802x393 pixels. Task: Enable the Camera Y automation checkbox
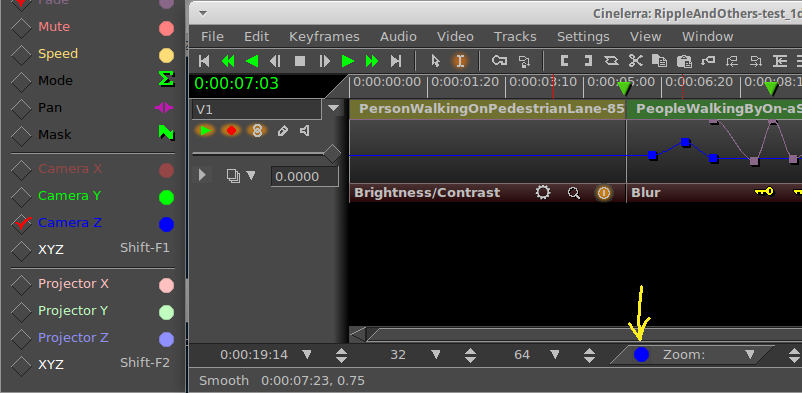[21, 196]
